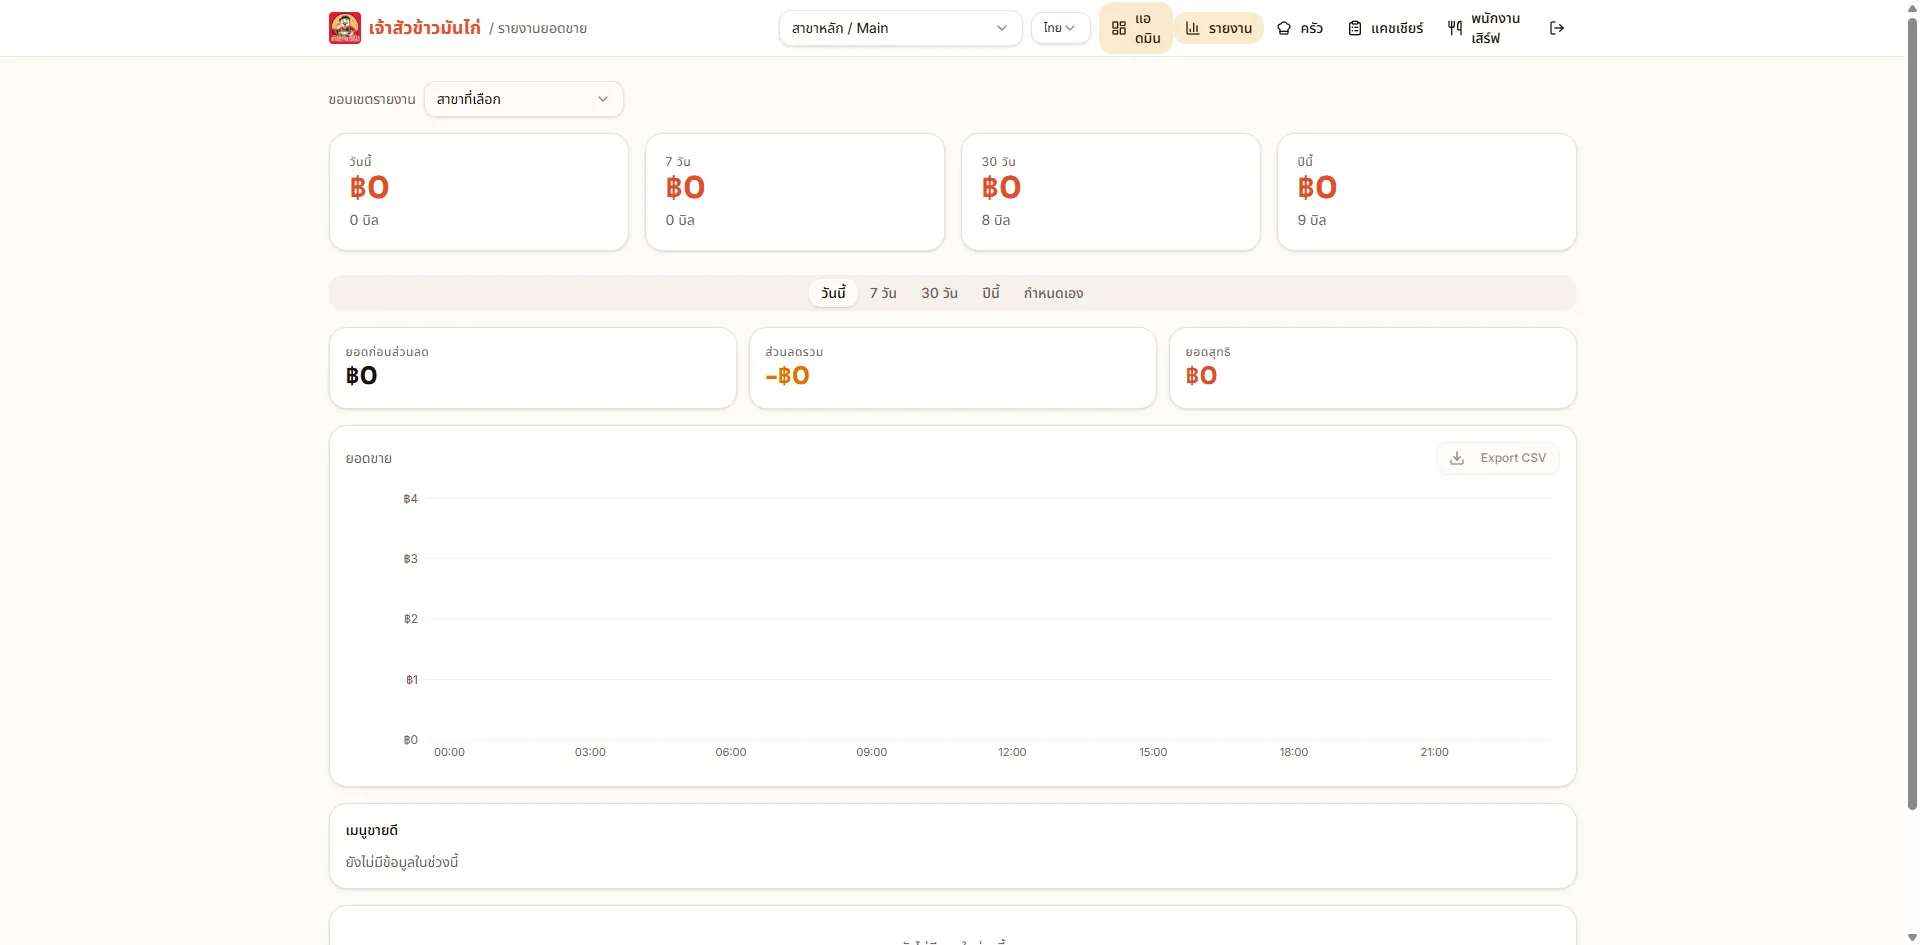
Task: Go to รายงาน reports page
Action: coord(1218,28)
